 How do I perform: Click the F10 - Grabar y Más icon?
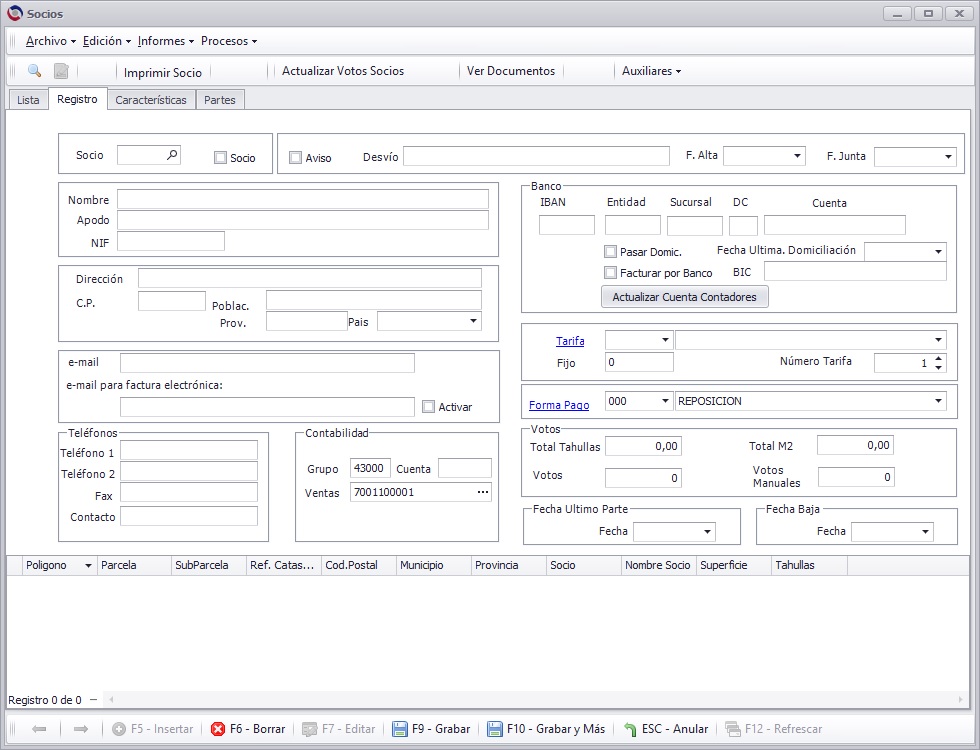coord(494,729)
